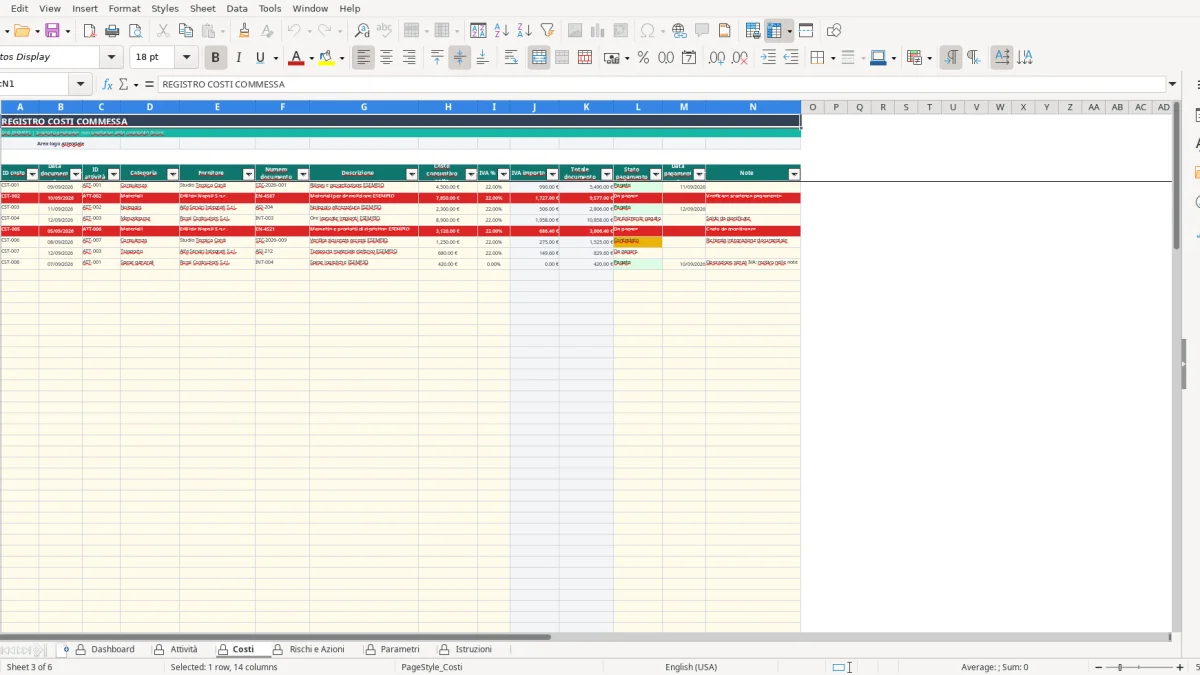
Task: Toggle Bold formatting
Action: tap(215, 58)
